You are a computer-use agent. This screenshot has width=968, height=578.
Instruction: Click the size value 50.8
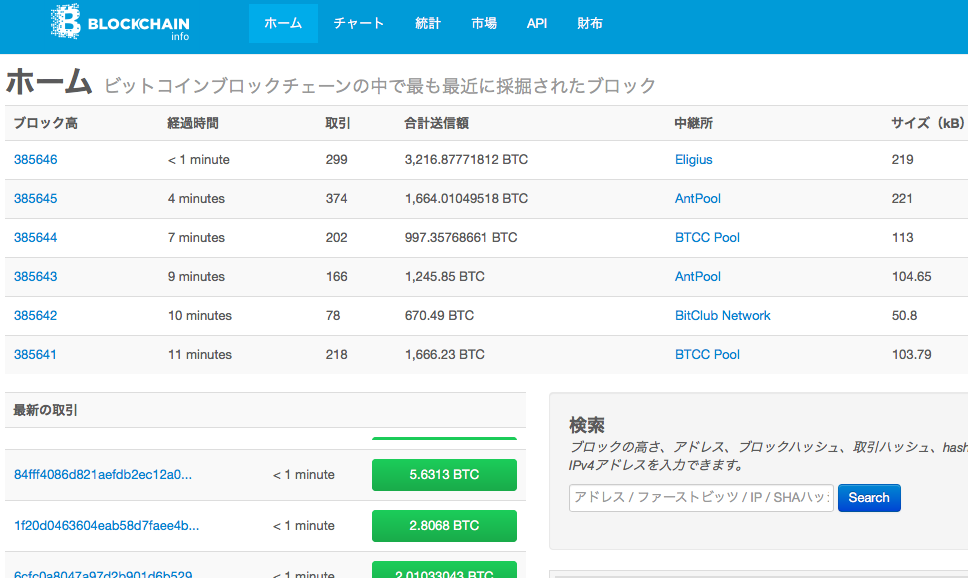click(904, 316)
